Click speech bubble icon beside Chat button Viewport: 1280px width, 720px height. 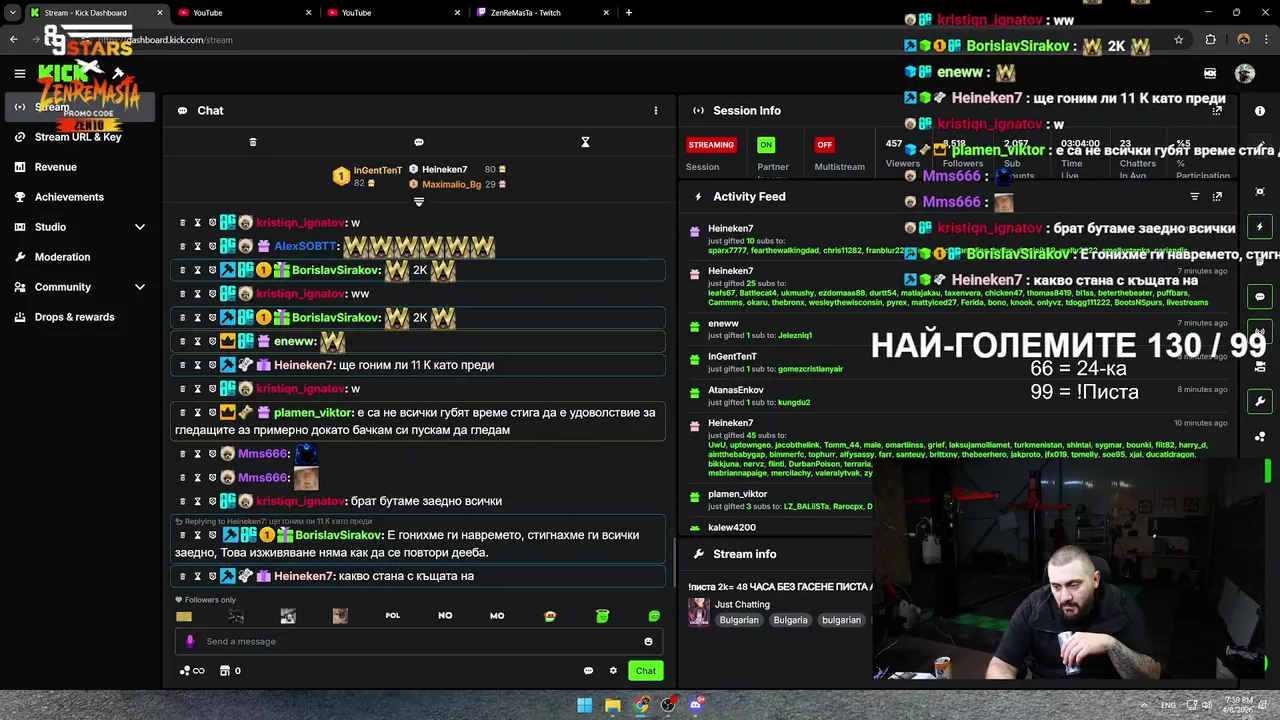pyautogui.click(x=588, y=671)
